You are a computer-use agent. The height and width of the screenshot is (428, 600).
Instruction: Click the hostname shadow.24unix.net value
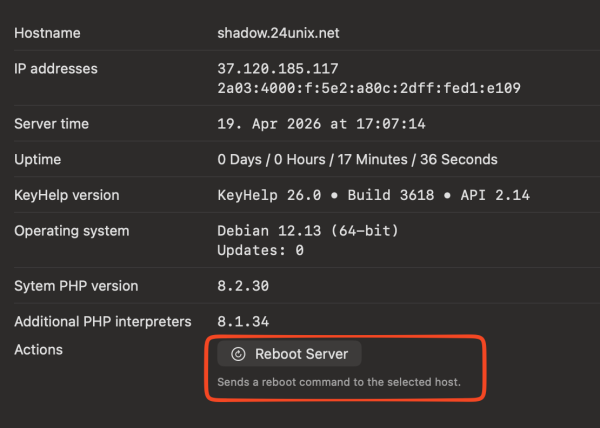278,33
